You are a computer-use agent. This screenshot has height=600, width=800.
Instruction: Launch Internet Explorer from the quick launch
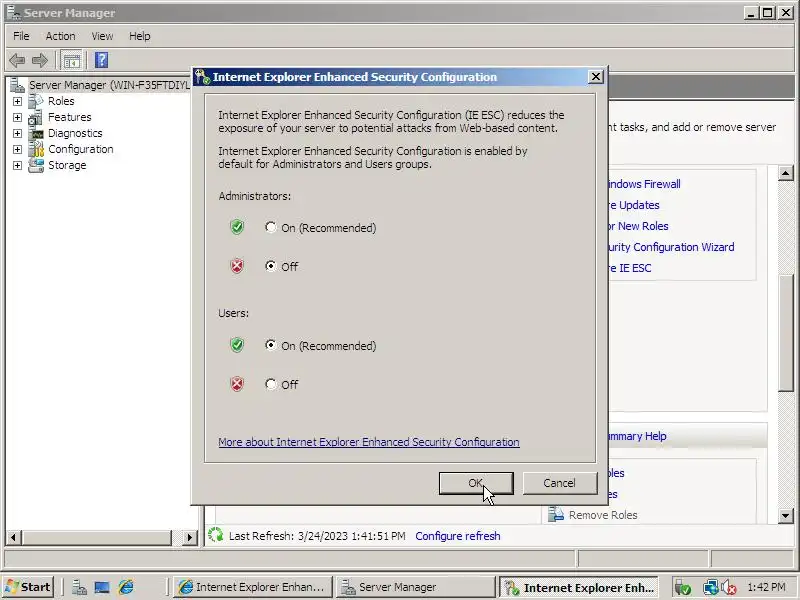(x=126, y=587)
